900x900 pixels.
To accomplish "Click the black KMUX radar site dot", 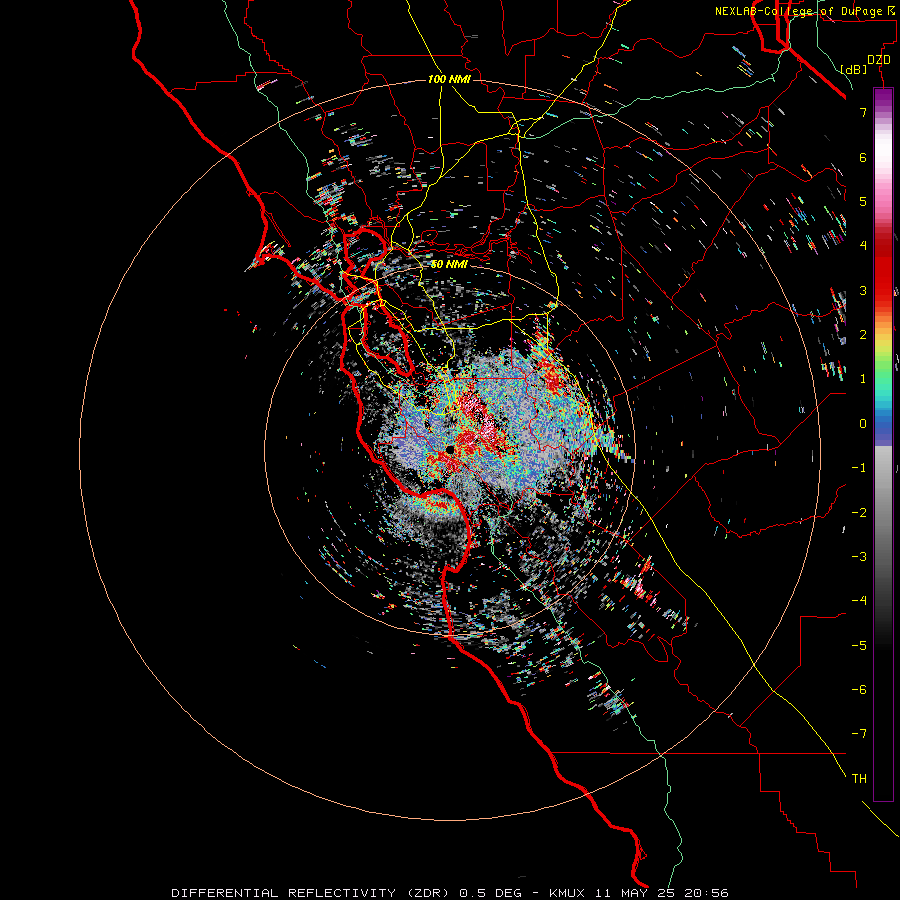I will [450, 449].
